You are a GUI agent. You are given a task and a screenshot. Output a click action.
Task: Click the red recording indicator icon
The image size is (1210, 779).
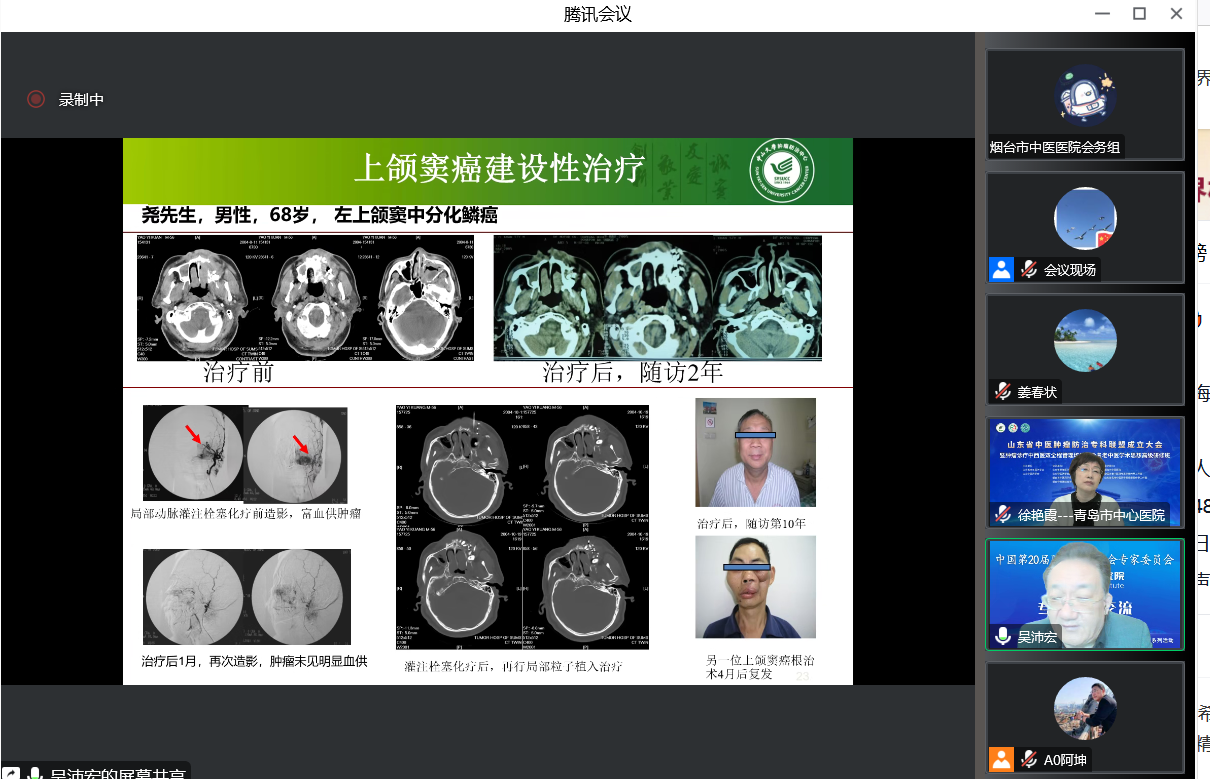coord(36,99)
